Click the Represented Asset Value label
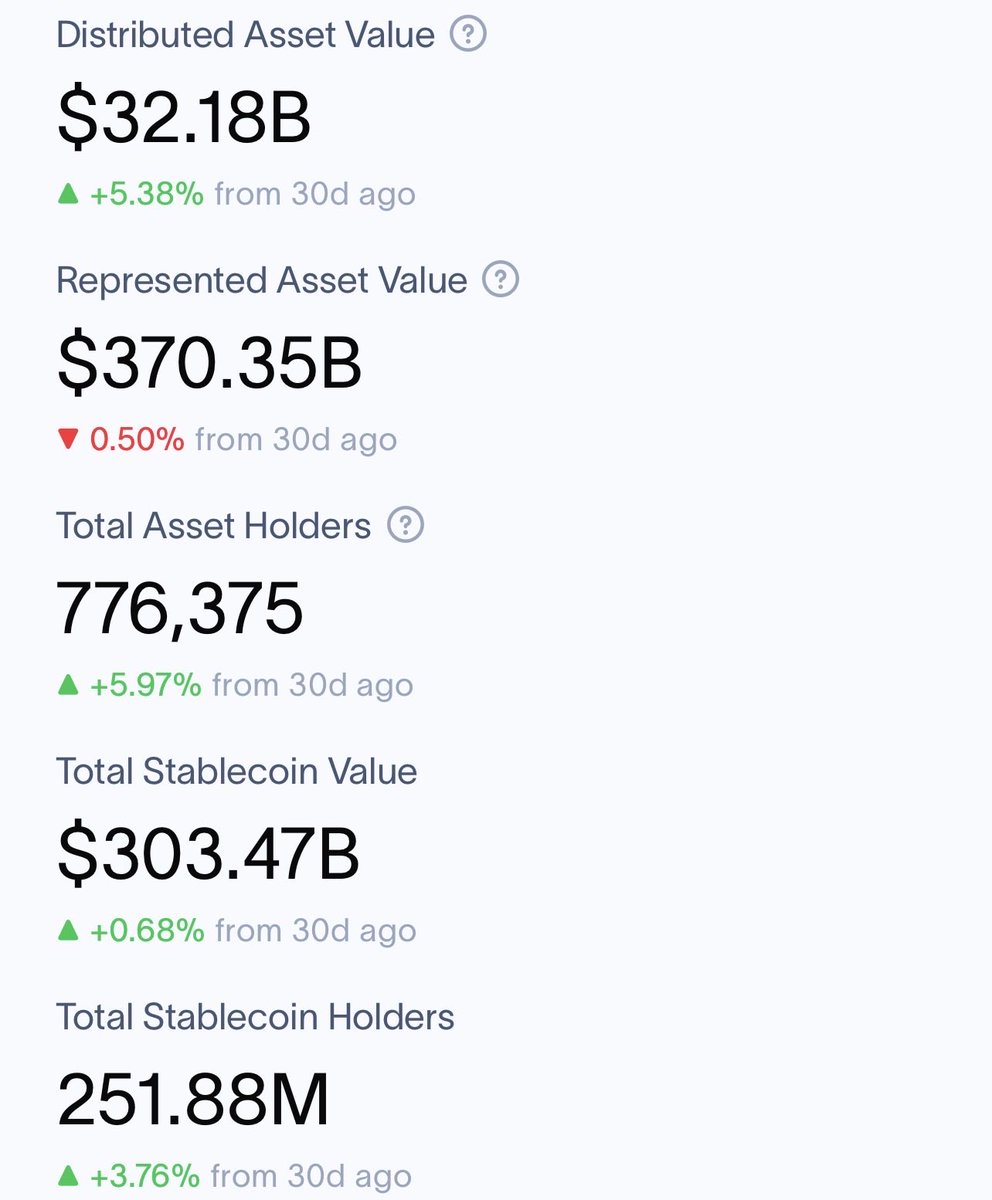992x1200 pixels. click(262, 280)
